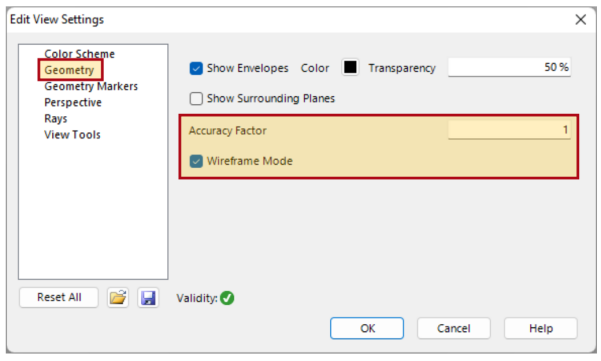This screenshot has width=601, height=361.
Task: Click the green Validity checkmark icon
Action: 227,298
